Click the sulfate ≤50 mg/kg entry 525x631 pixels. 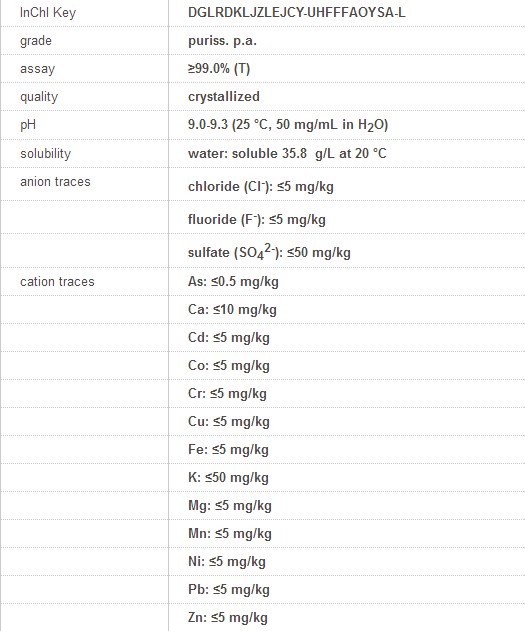269,252
